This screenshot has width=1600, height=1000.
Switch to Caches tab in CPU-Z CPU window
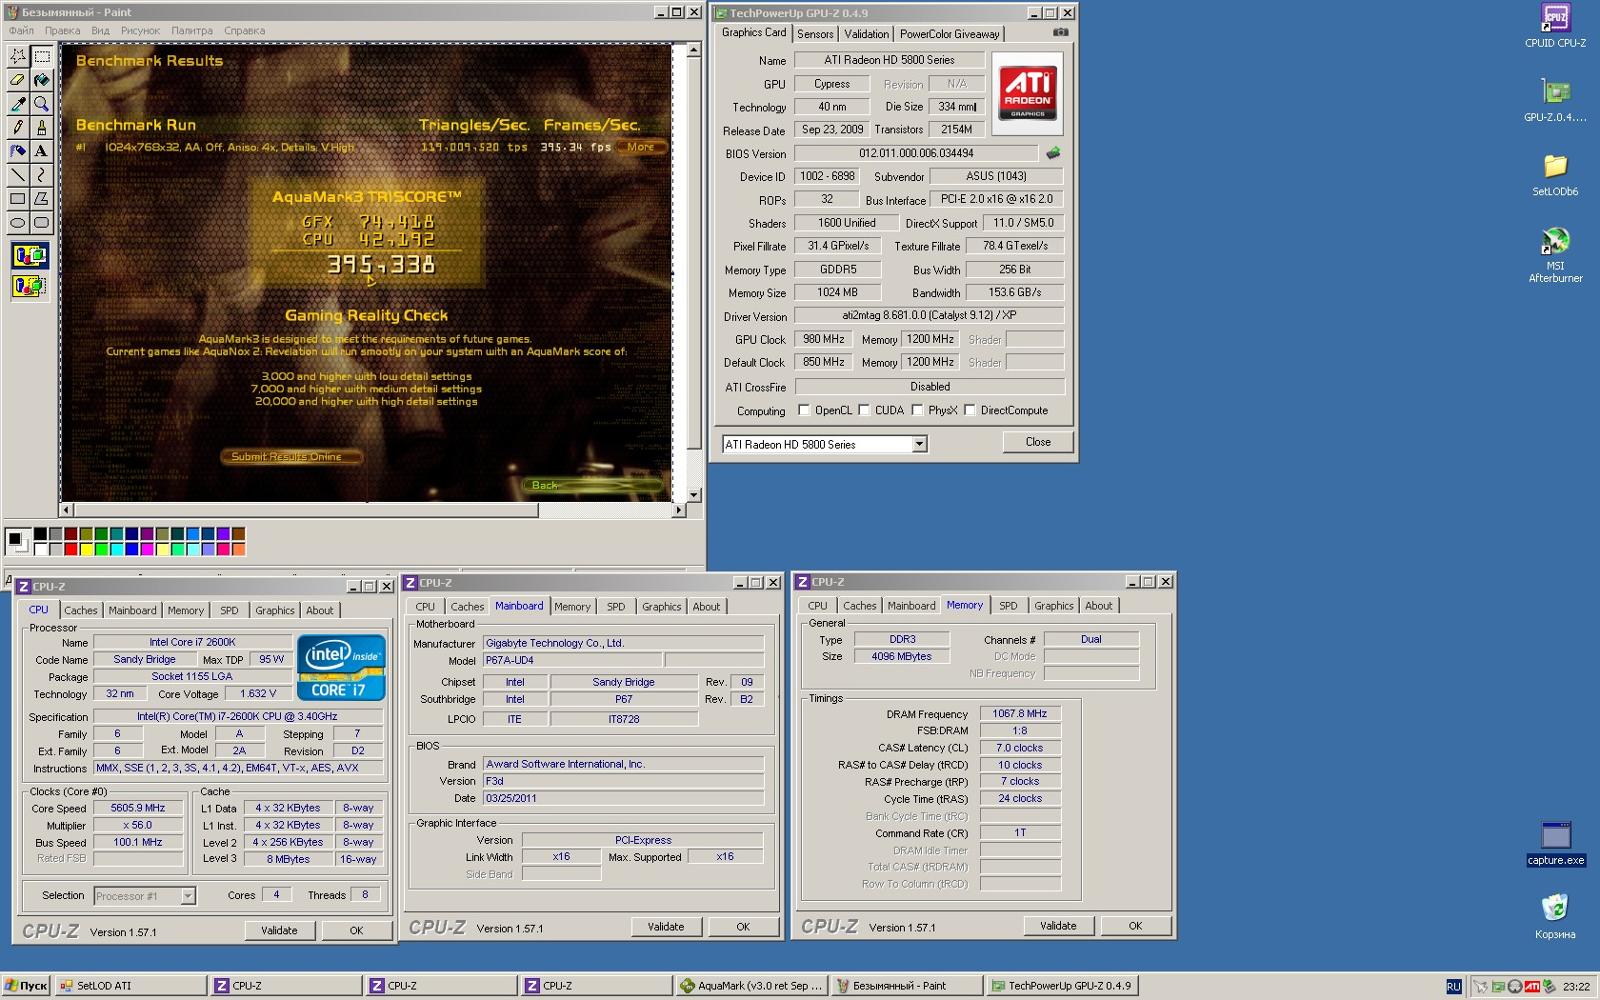(x=81, y=610)
